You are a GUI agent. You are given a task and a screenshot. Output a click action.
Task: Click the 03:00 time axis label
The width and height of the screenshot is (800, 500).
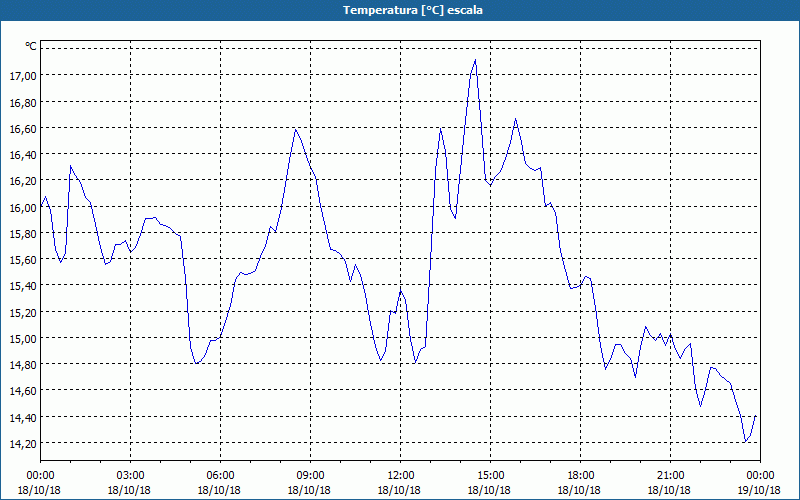(x=130, y=476)
